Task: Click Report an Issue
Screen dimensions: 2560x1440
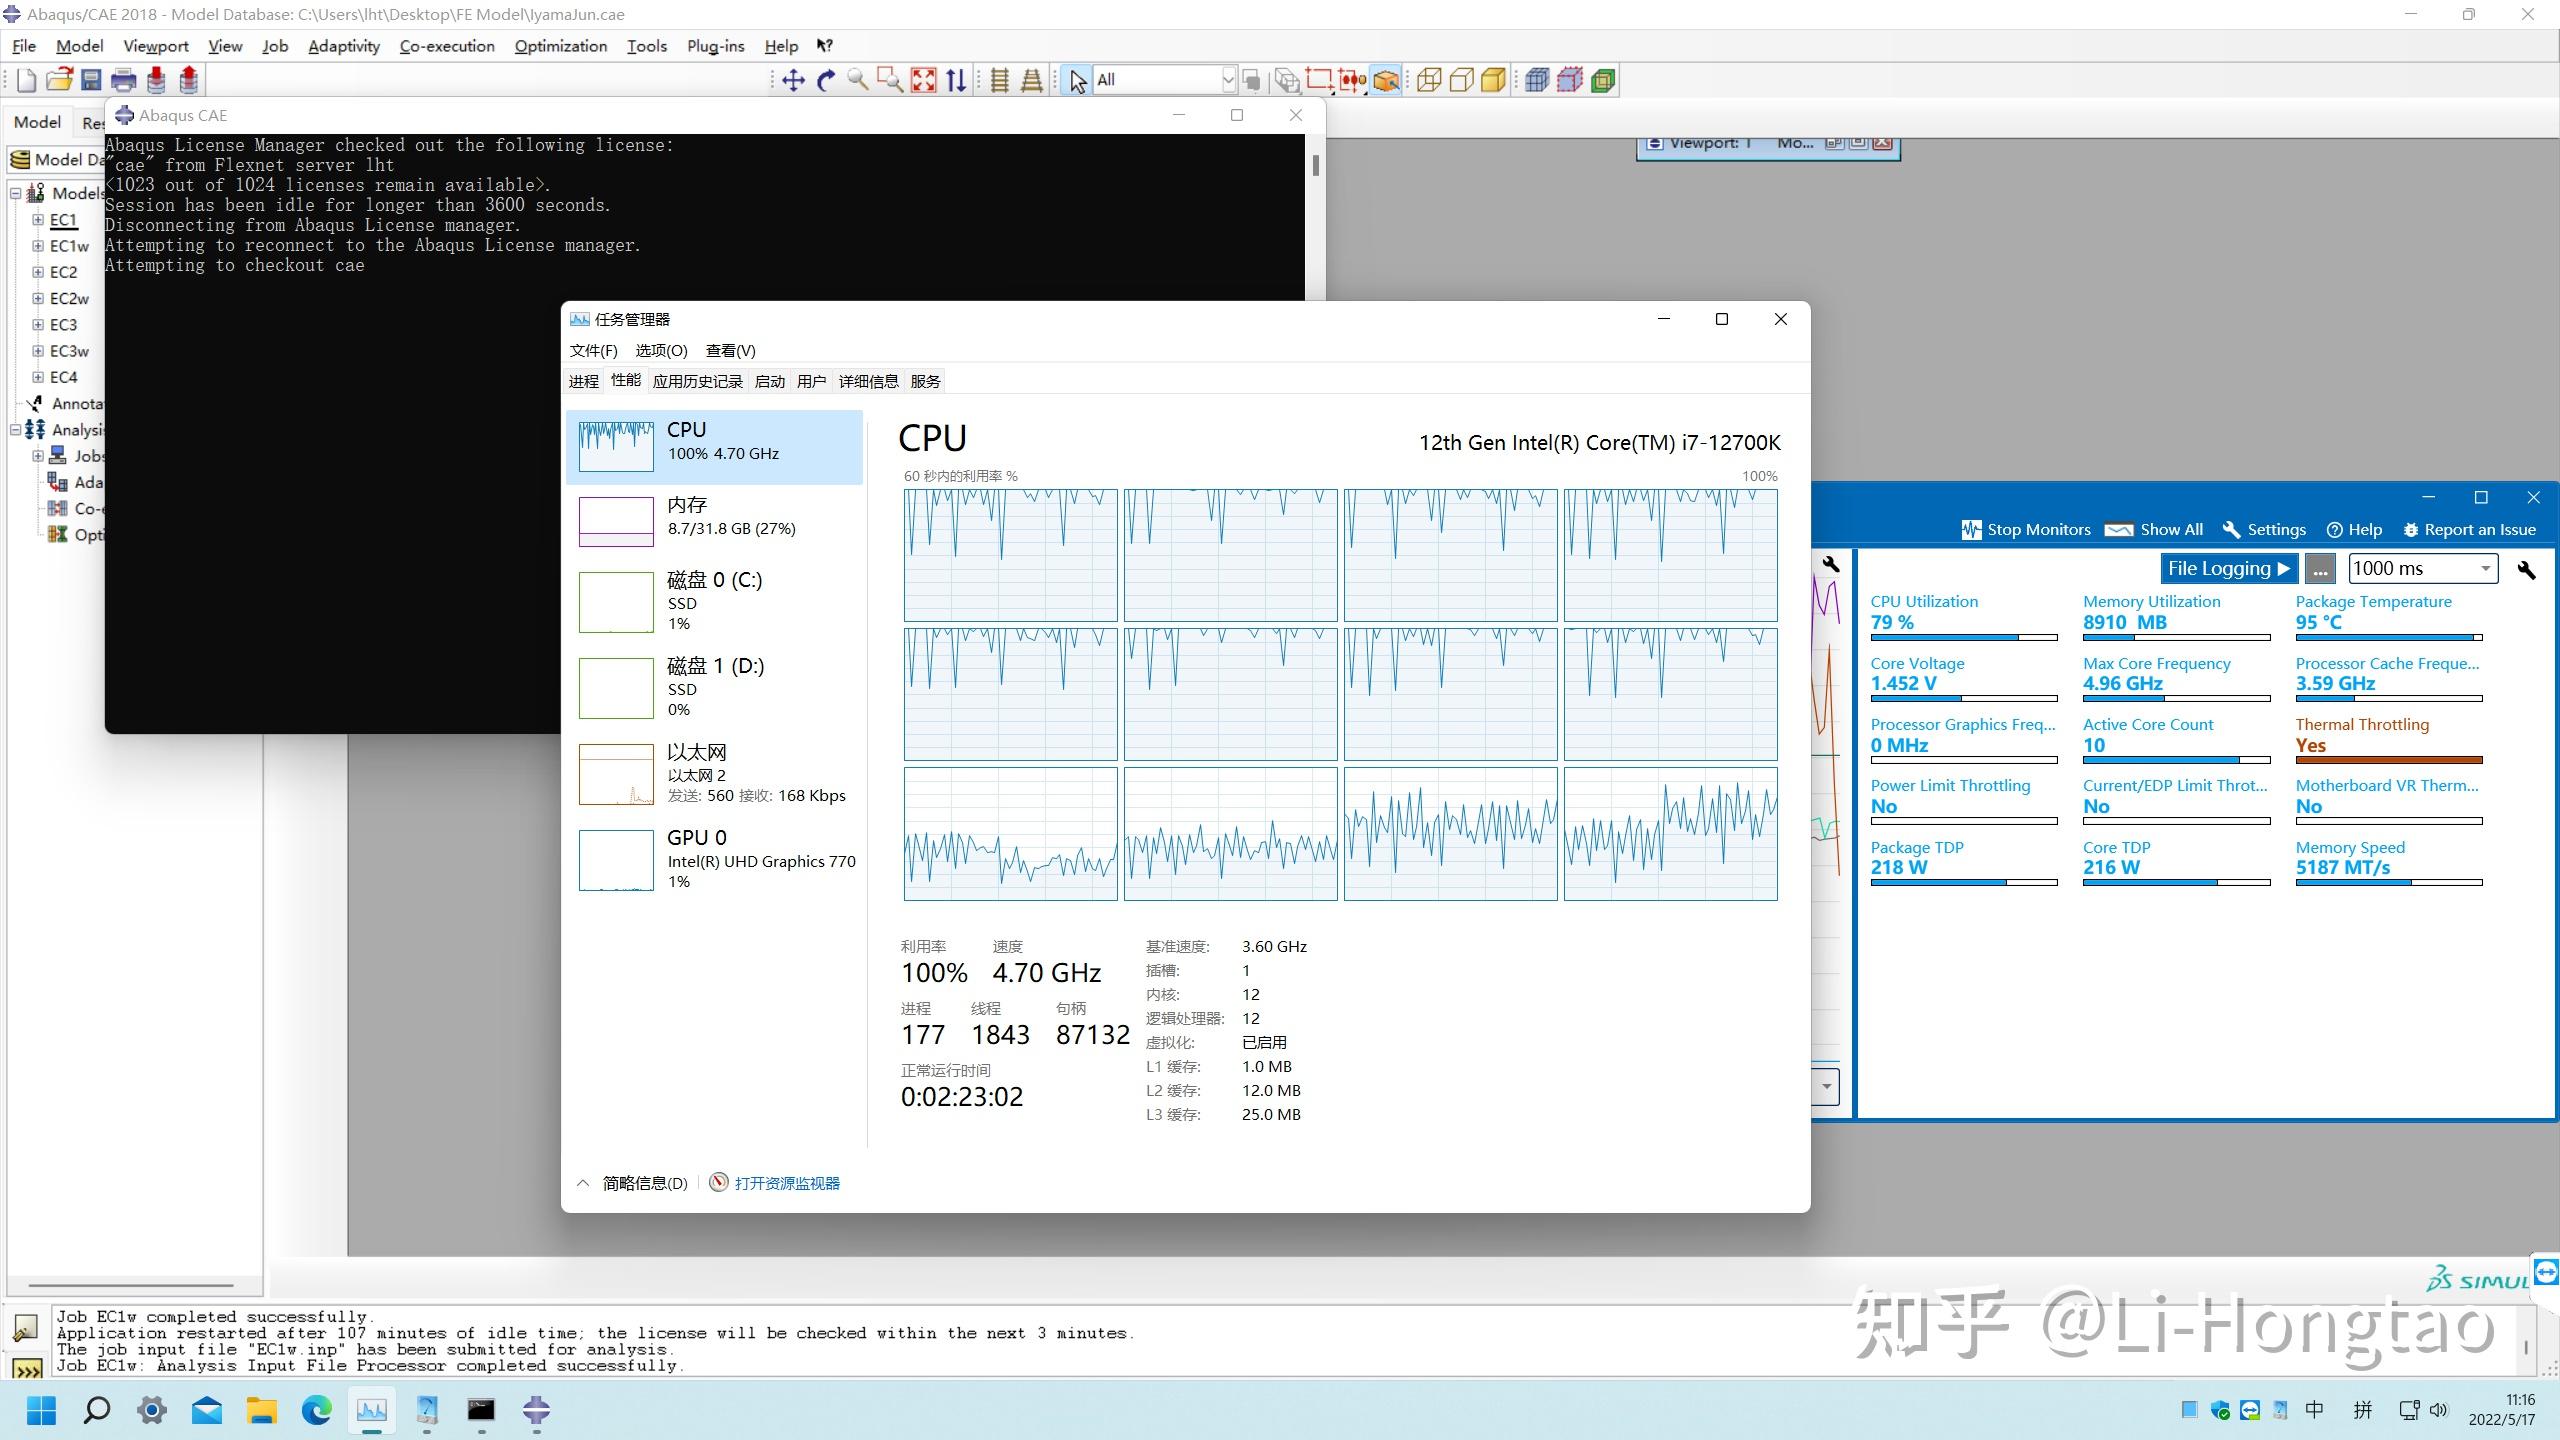Action: point(2469,530)
